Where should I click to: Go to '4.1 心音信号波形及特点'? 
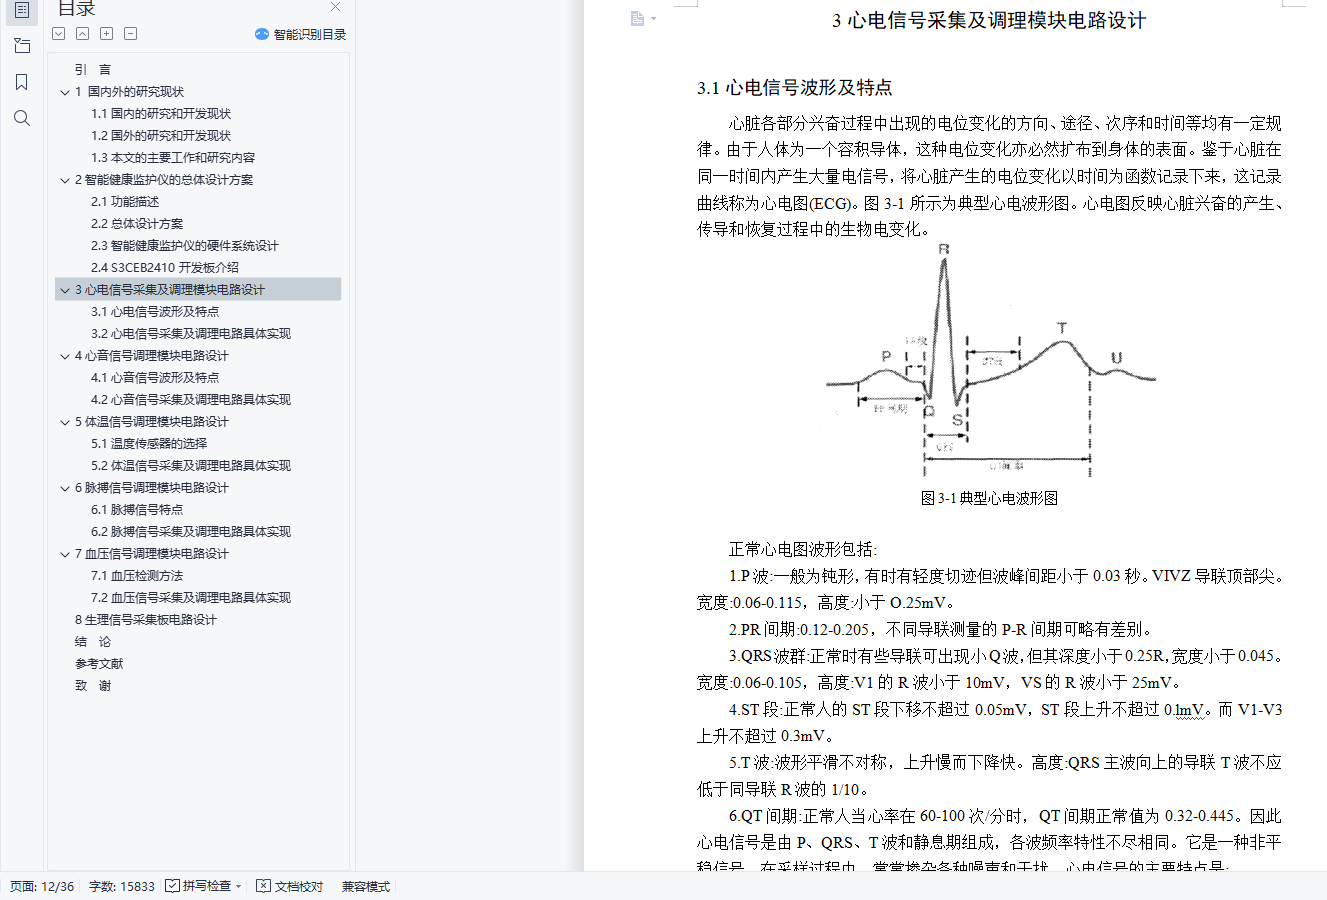point(155,378)
